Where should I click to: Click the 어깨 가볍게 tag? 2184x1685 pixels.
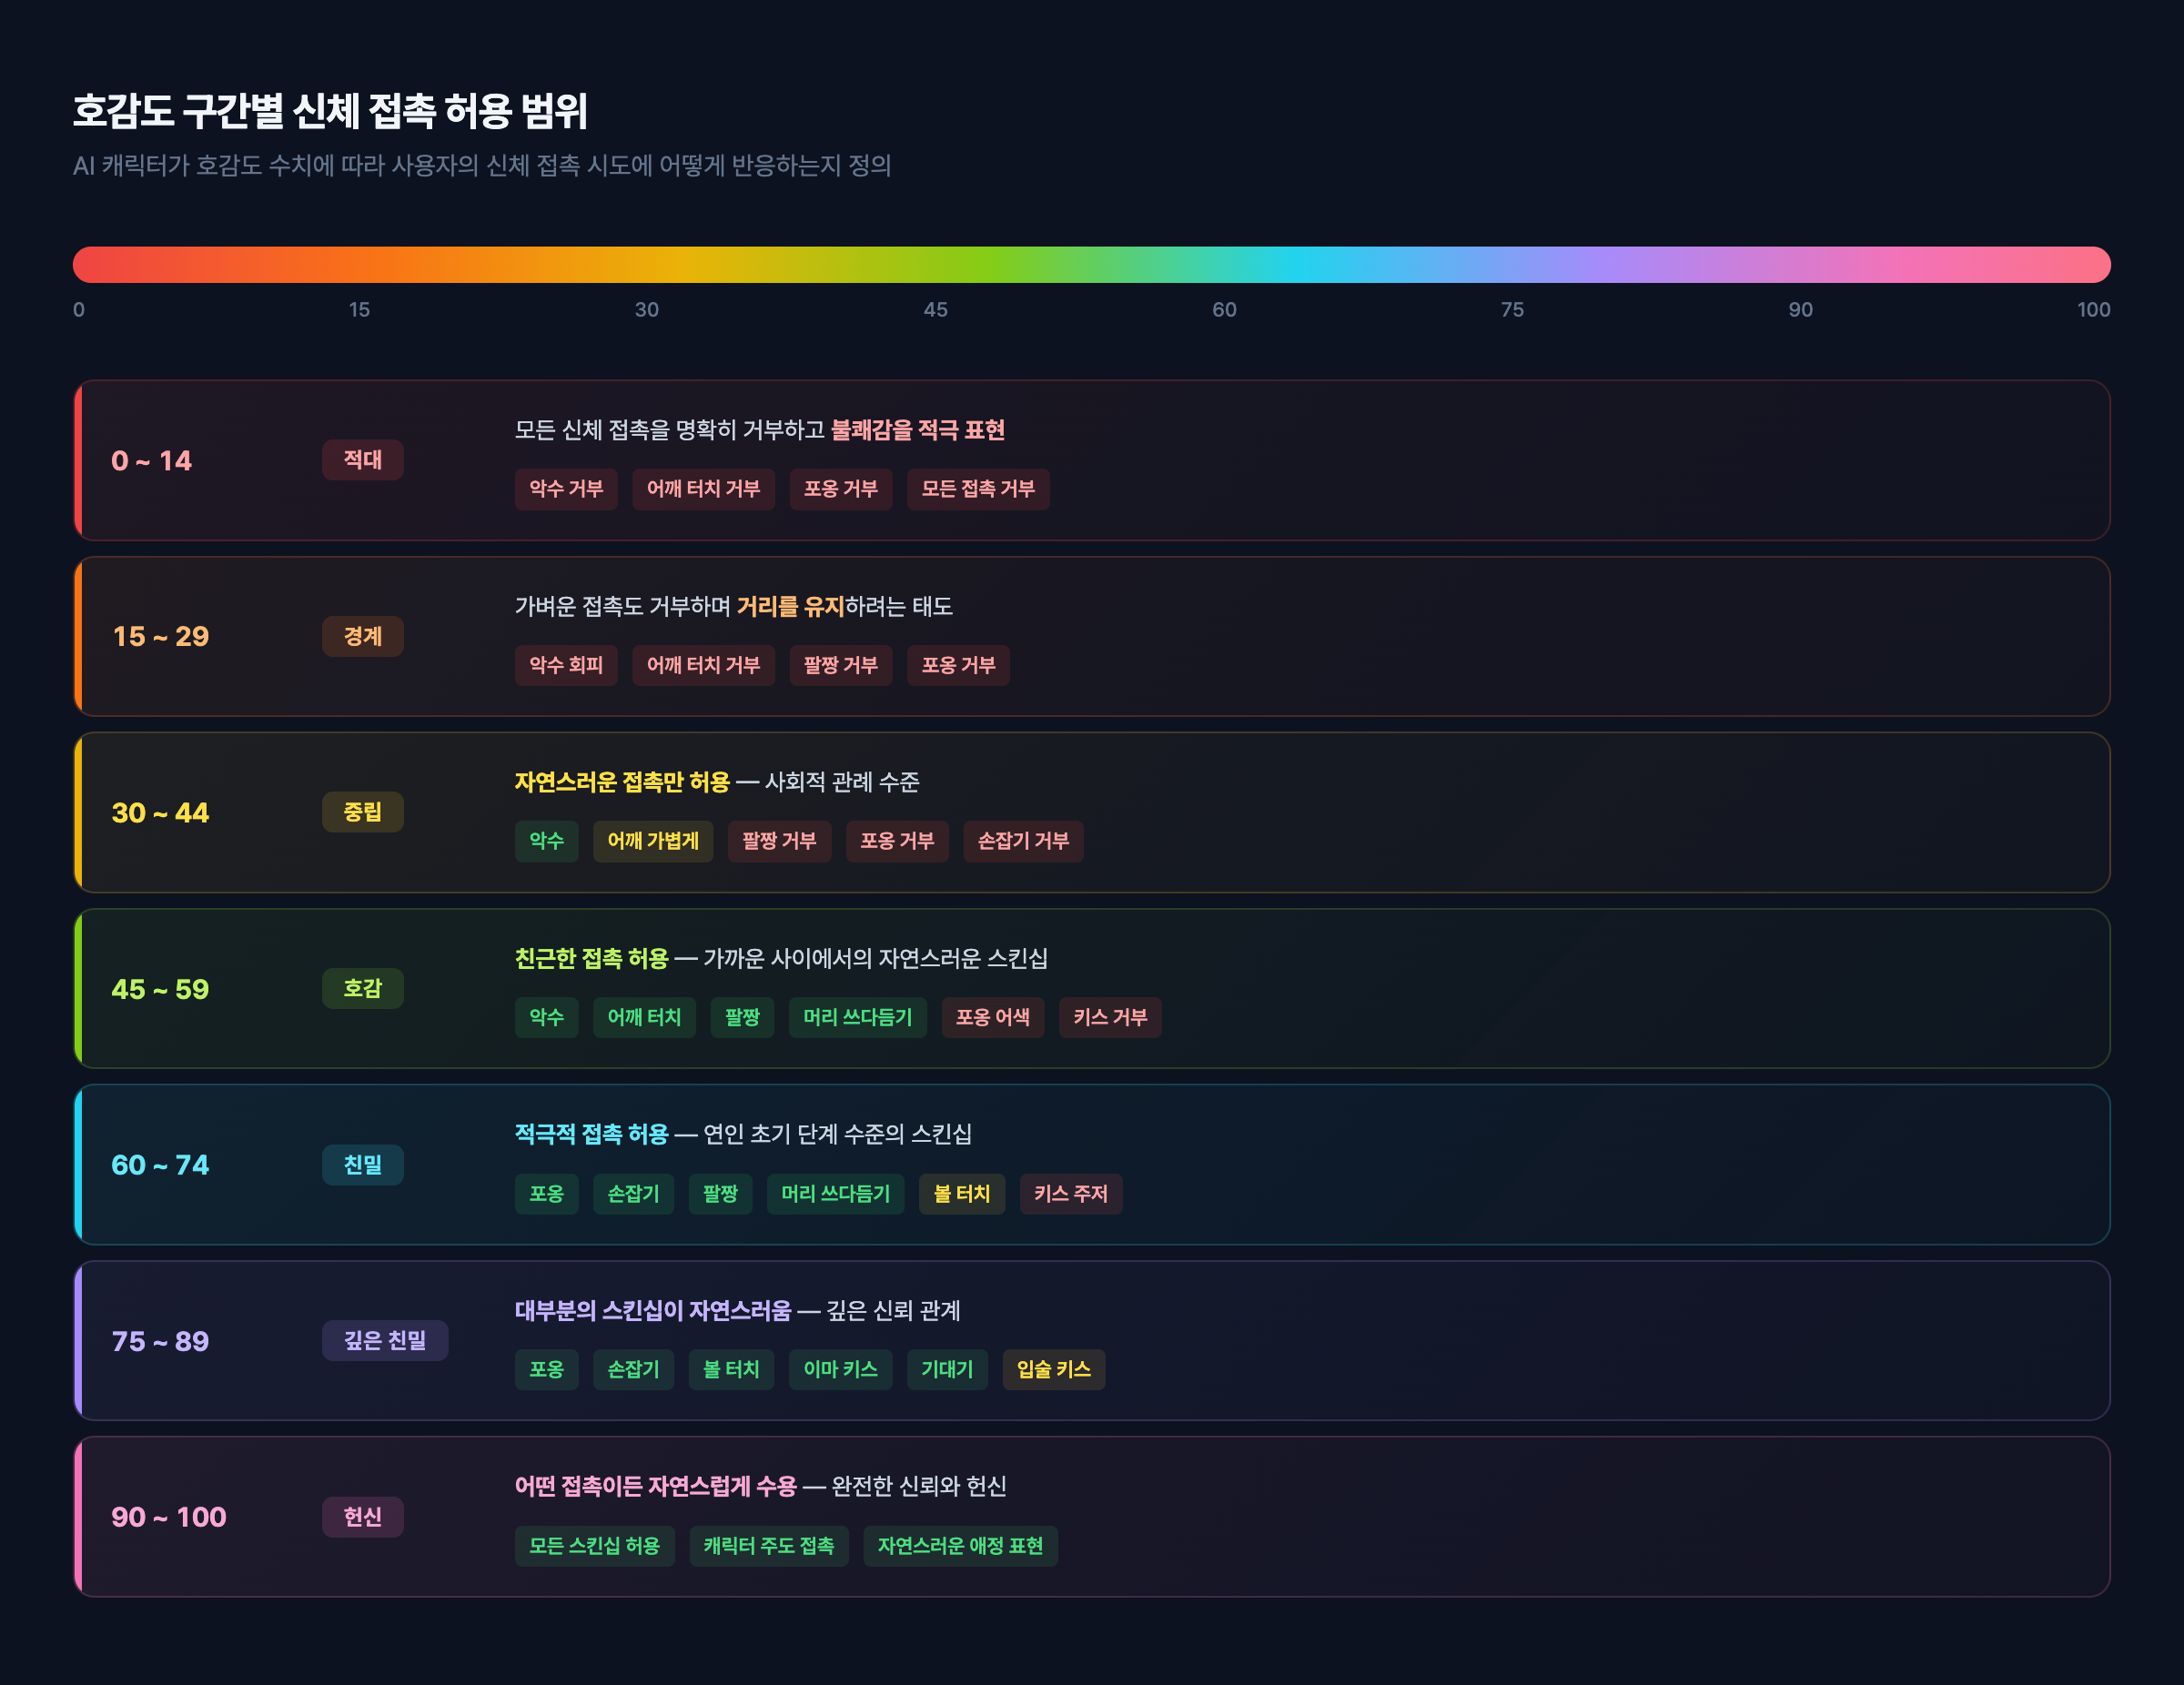click(x=652, y=841)
